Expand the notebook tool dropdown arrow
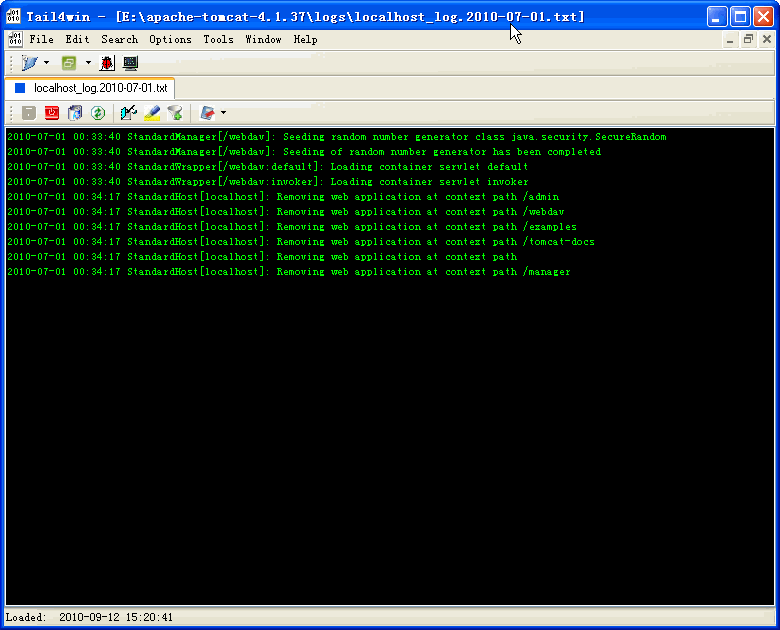The image size is (780, 630). click(223, 113)
